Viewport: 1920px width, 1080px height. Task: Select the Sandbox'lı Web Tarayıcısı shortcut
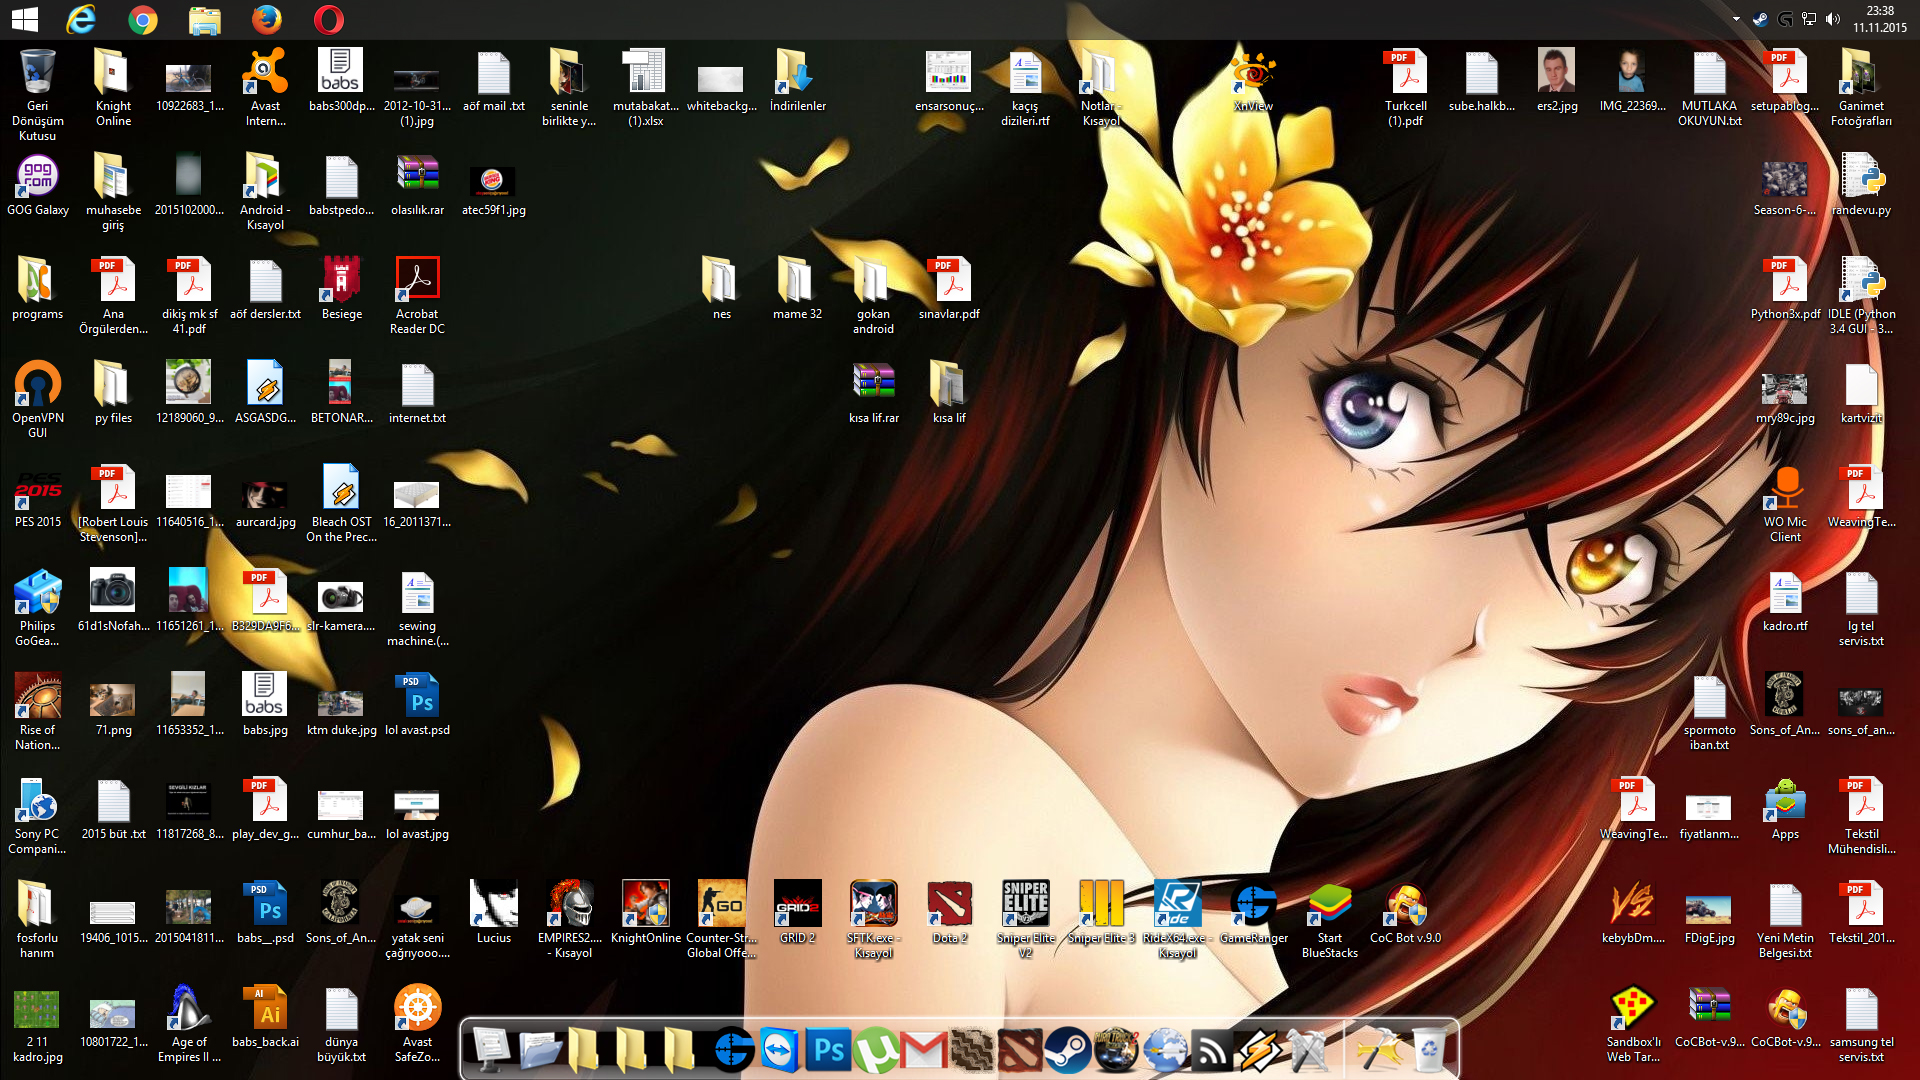click(1634, 1024)
